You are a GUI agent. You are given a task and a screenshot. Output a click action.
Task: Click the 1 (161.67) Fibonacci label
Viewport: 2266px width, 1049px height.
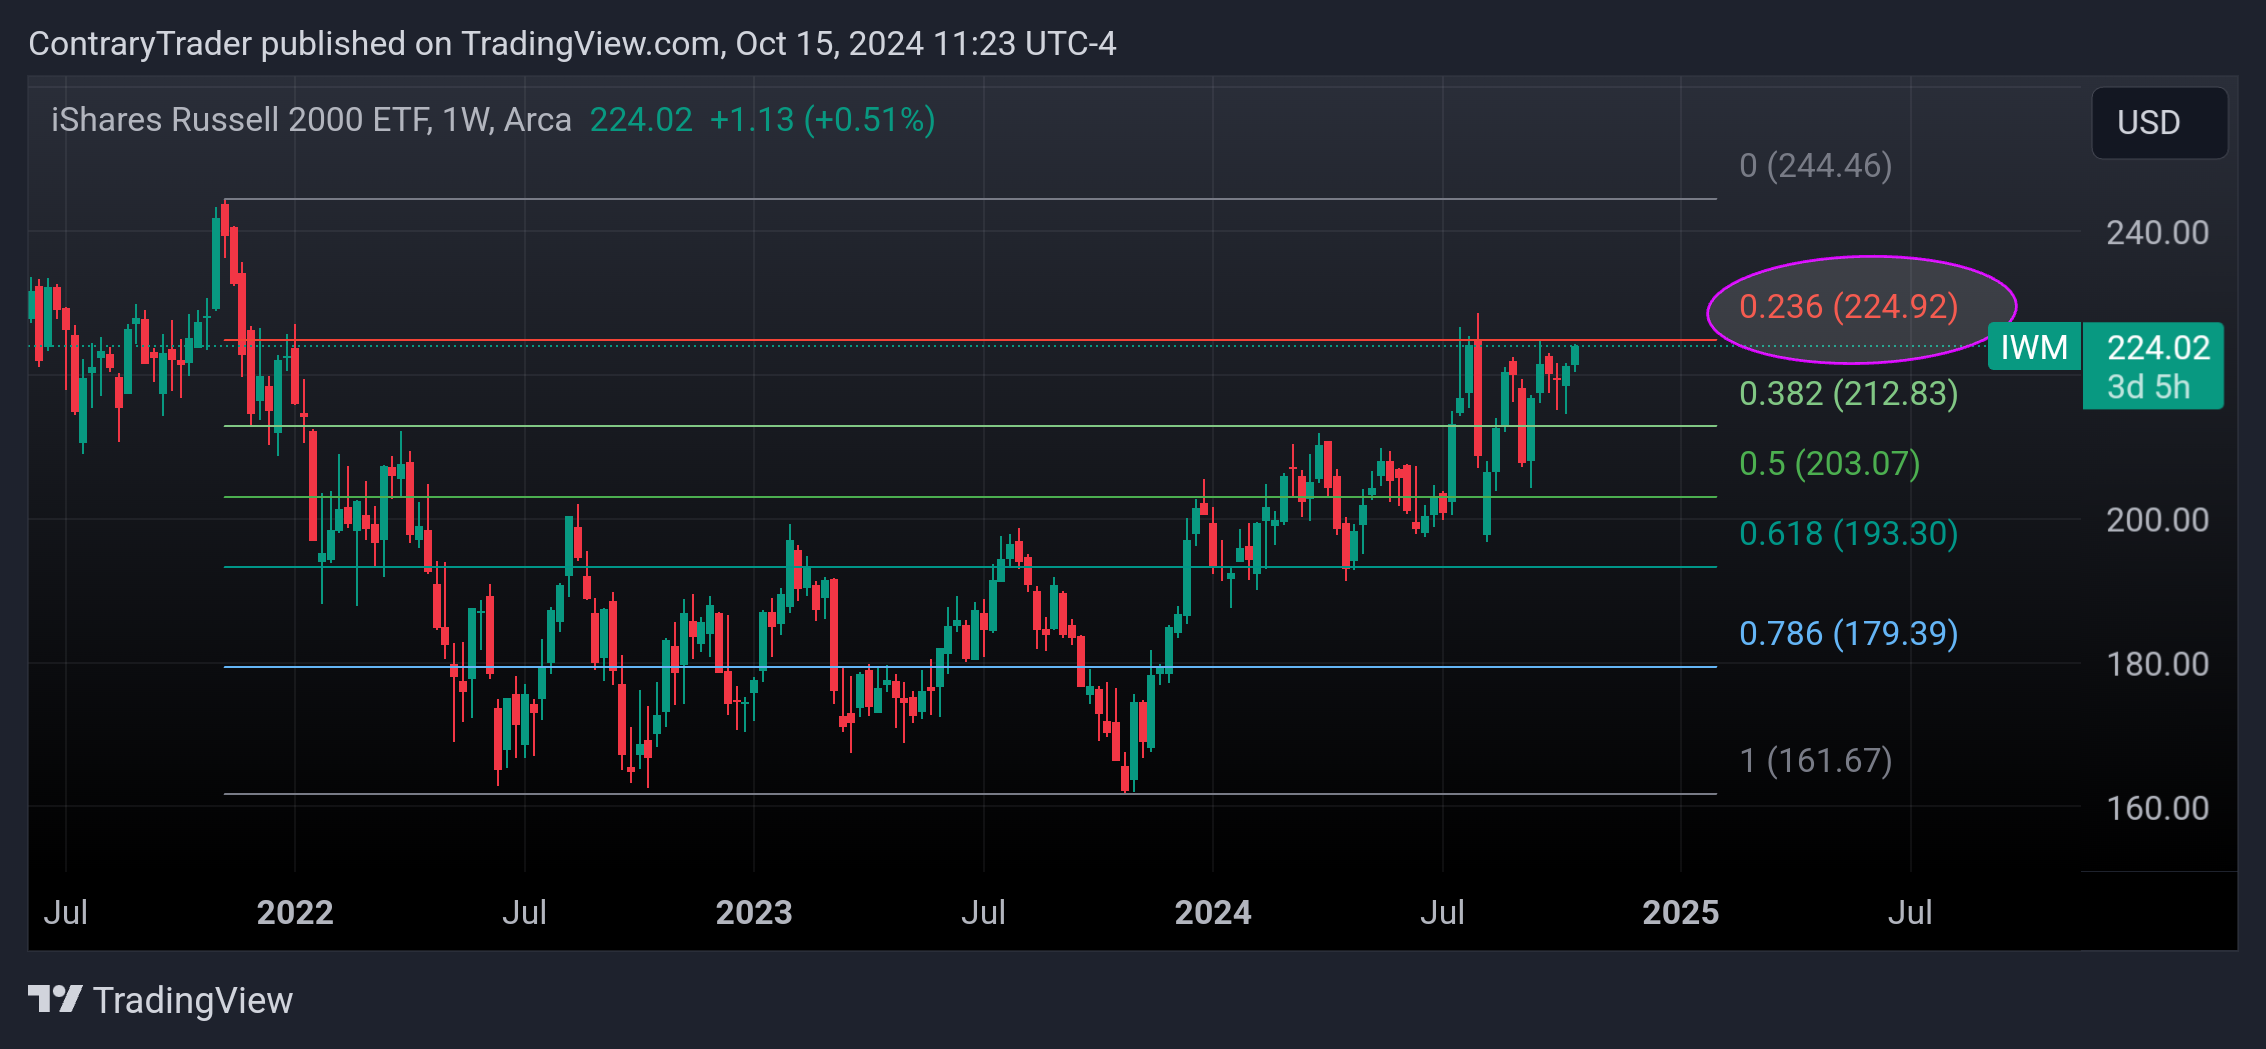coord(1815,760)
